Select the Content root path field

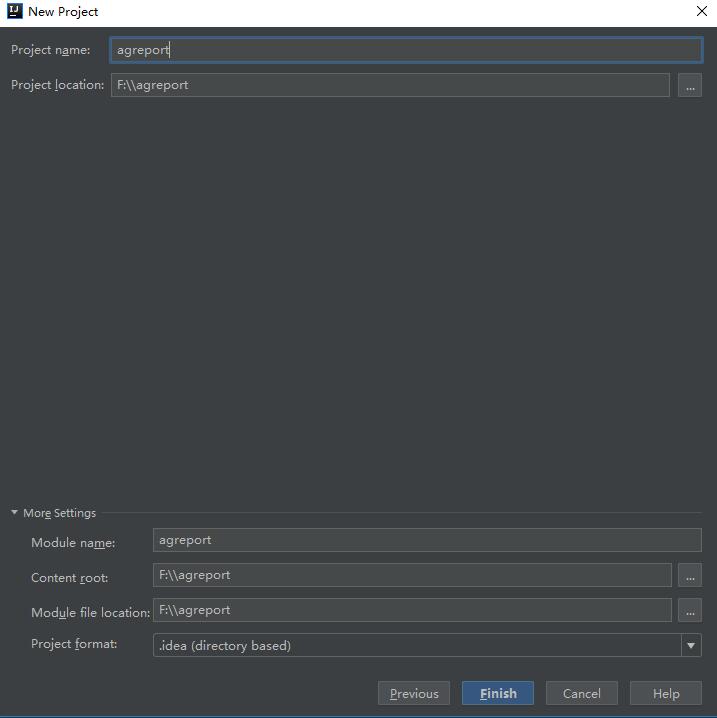coord(412,575)
